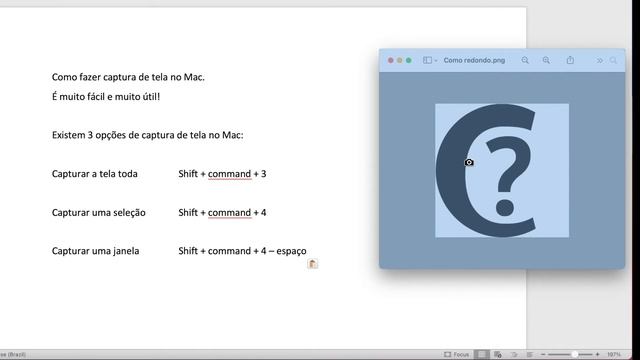Expand the Preview toolbar overflow chevrons
Viewport: 640px width, 360px height.
tap(600, 60)
